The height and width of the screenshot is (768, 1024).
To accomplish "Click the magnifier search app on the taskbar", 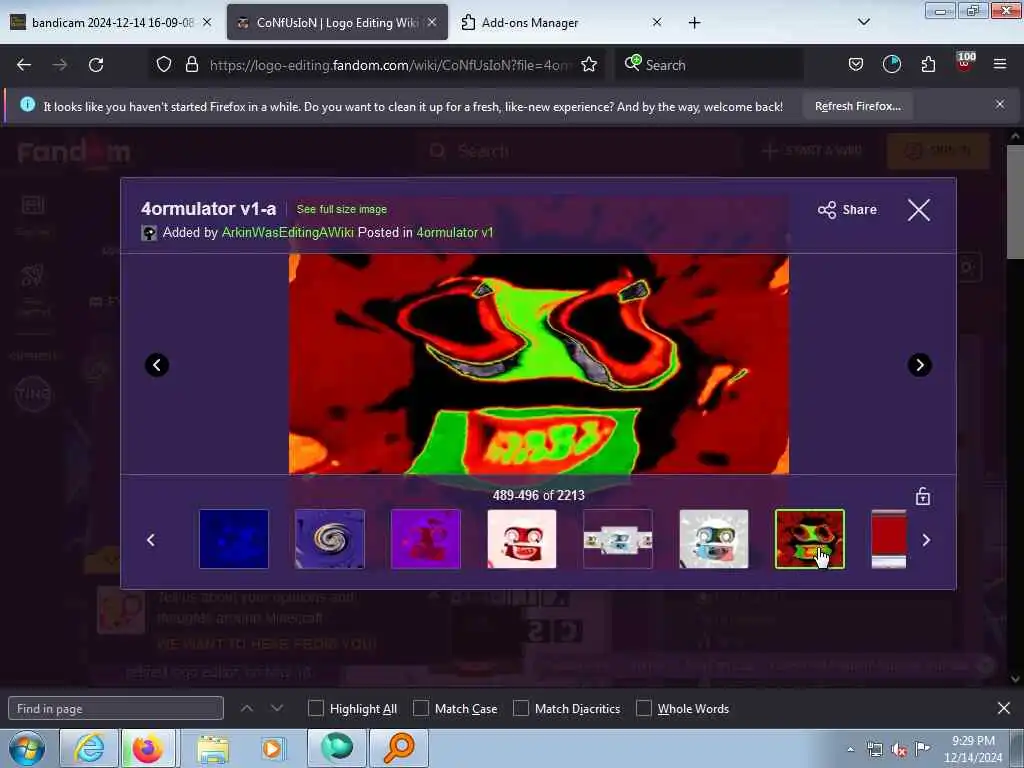I will [x=398, y=748].
